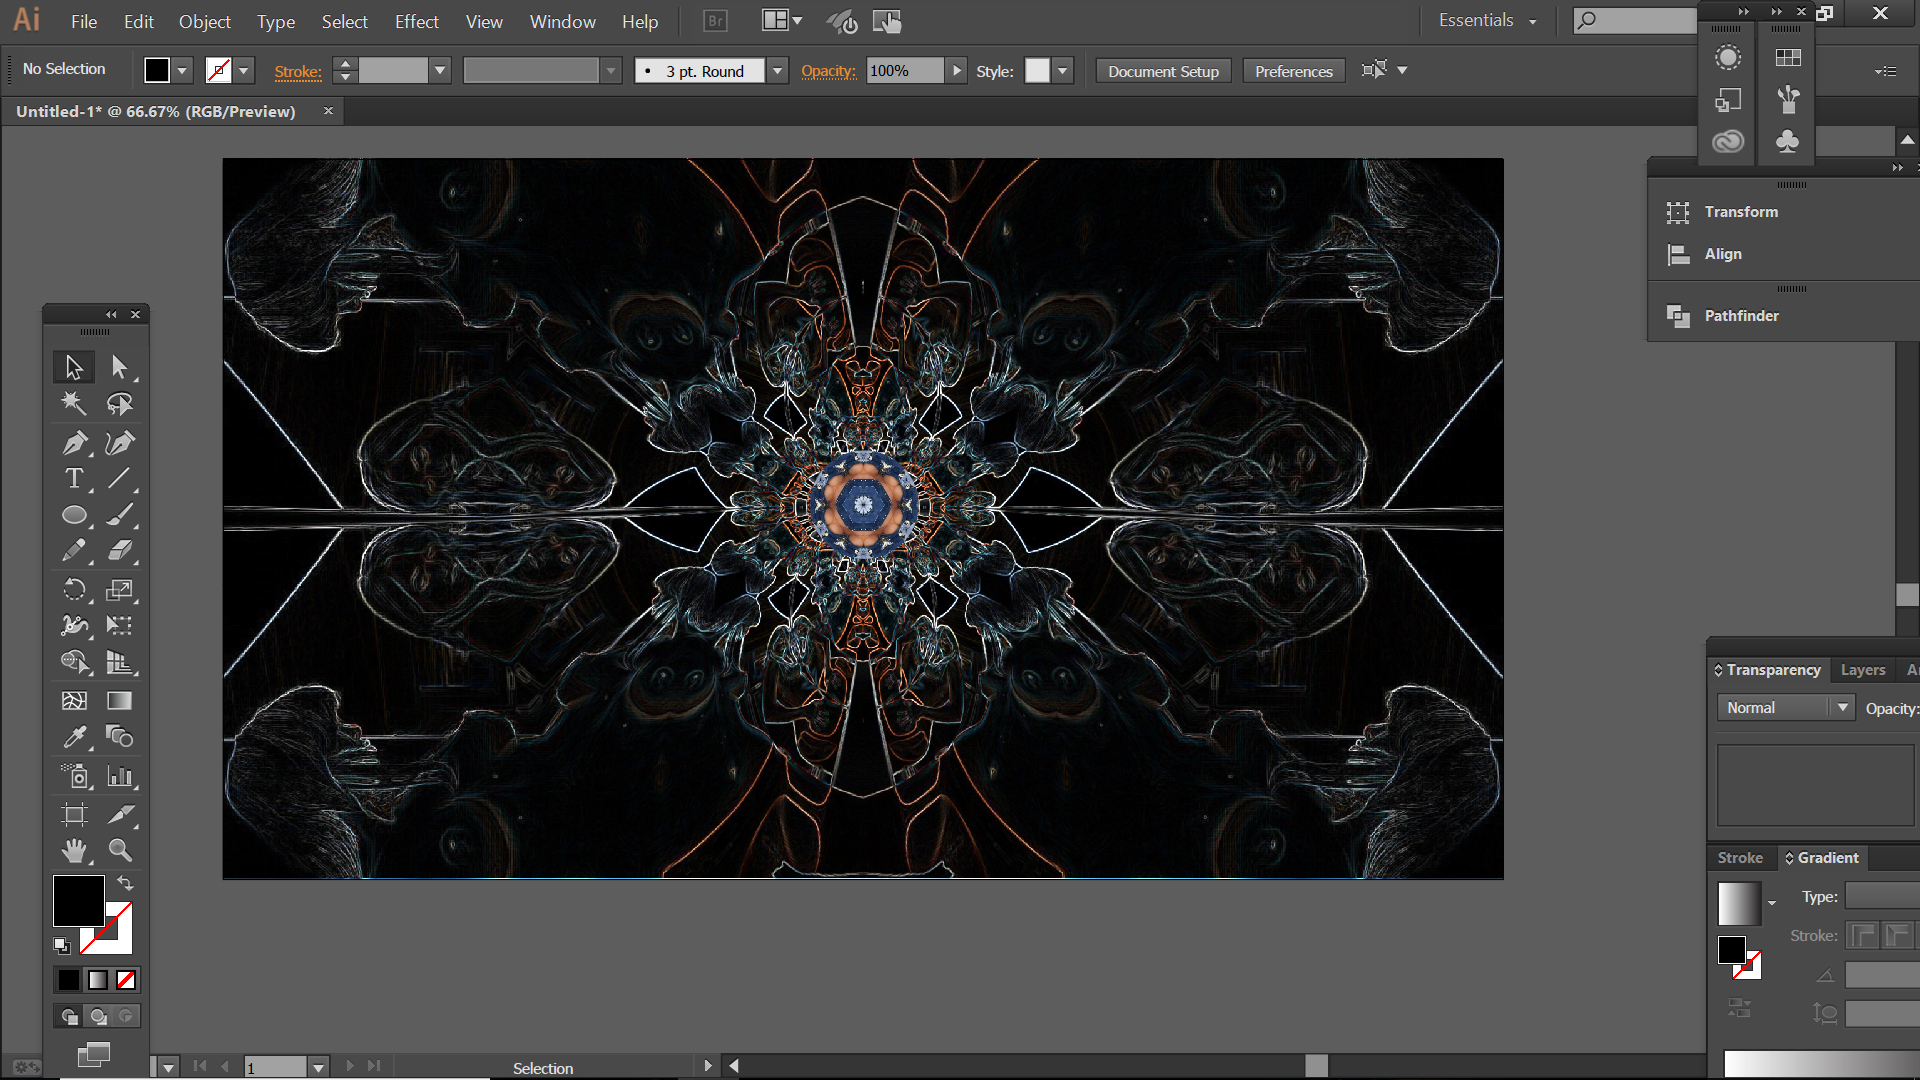Pick the Eyedropper tool

[74, 737]
